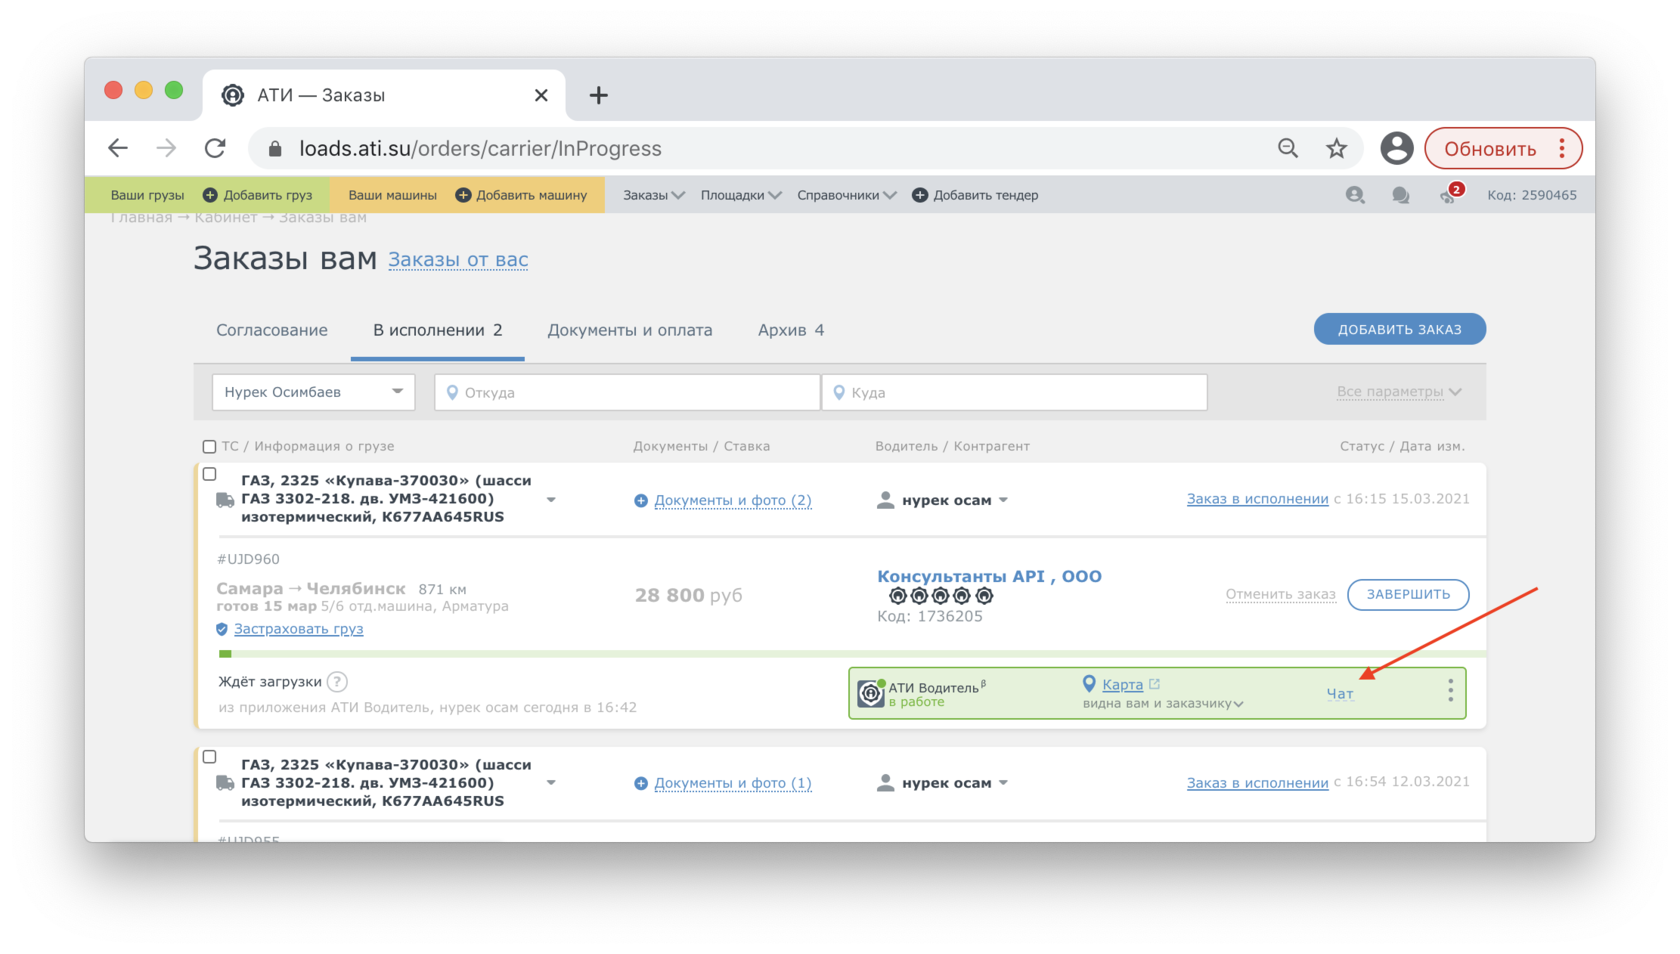Click the Куда input field
Screen dimensions: 1680x954
click(1014, 392)
